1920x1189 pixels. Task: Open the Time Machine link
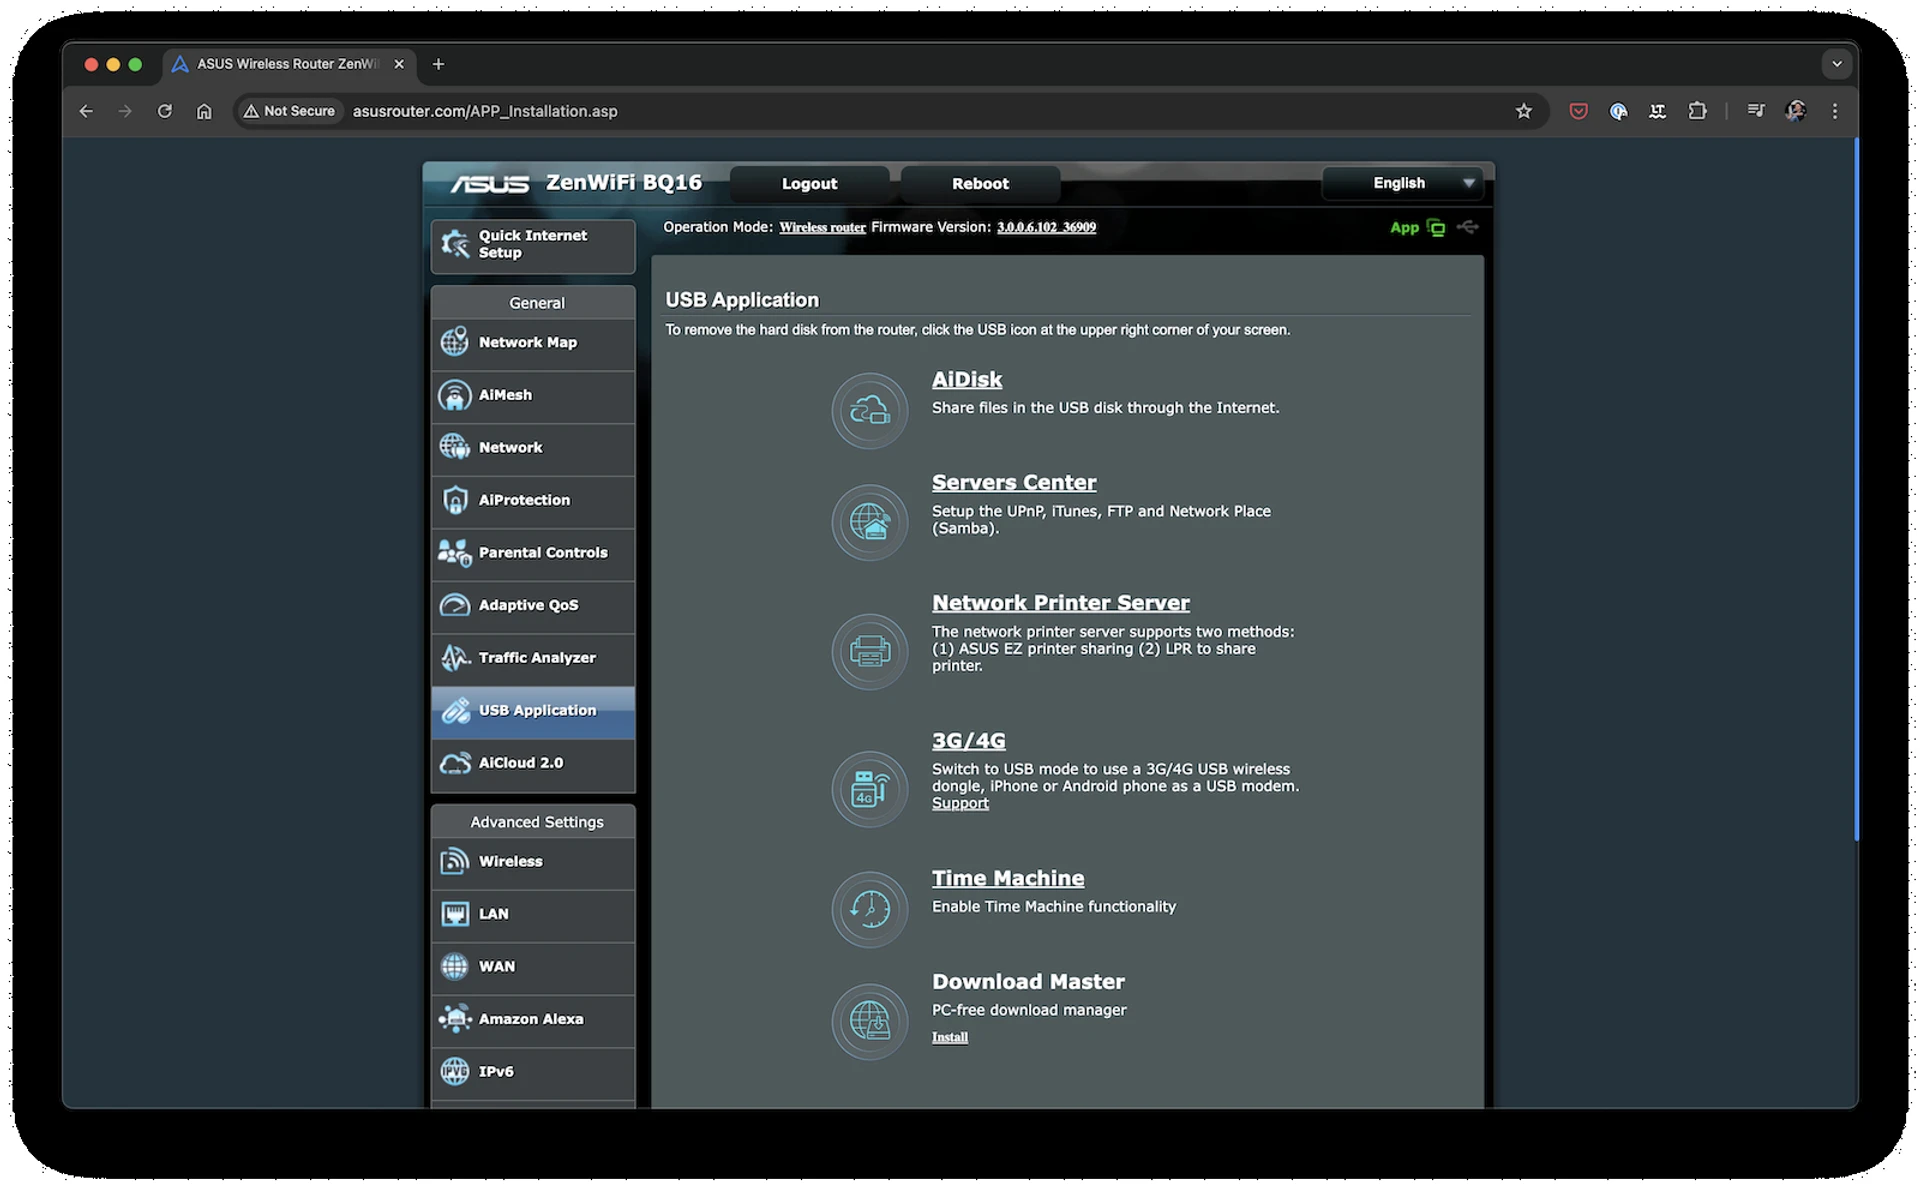point(1007,879)
